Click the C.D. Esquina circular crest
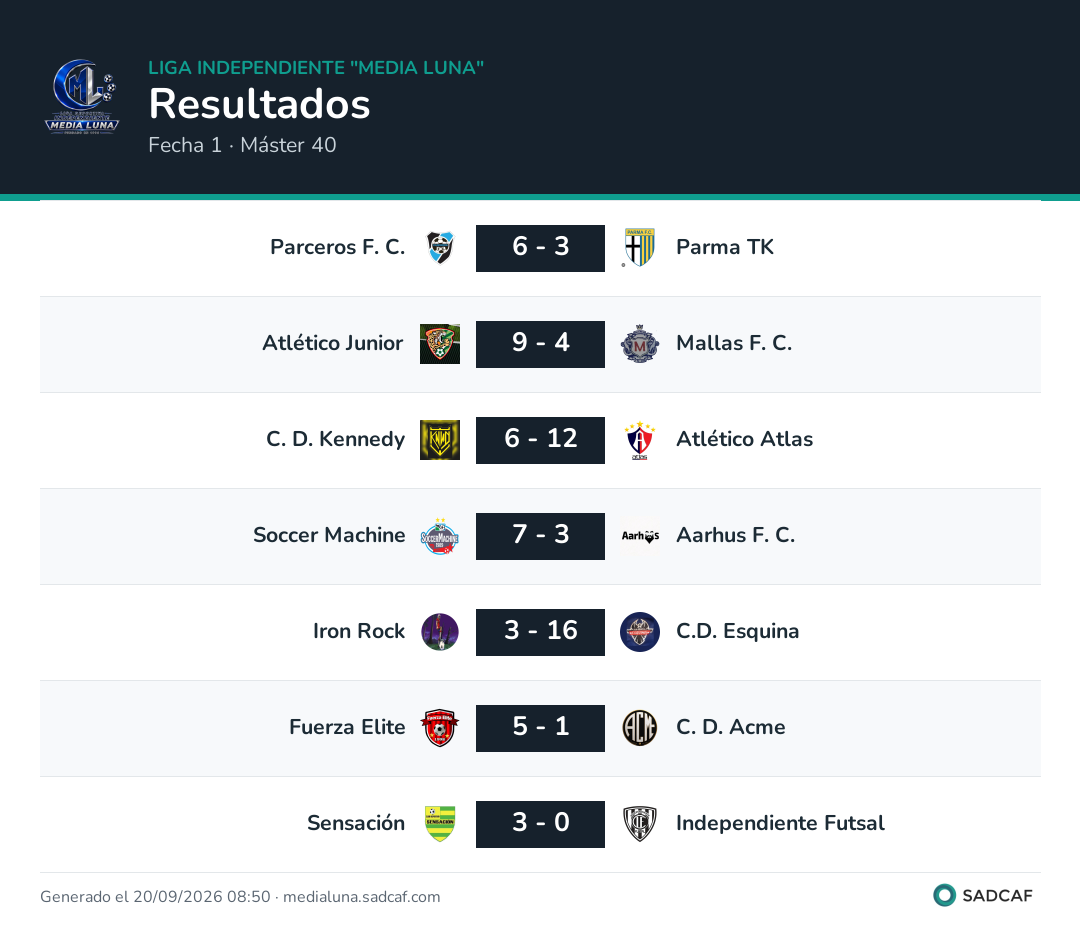Screen dimensions: 1080x948 pyautogui.click(x=640, y=632)
